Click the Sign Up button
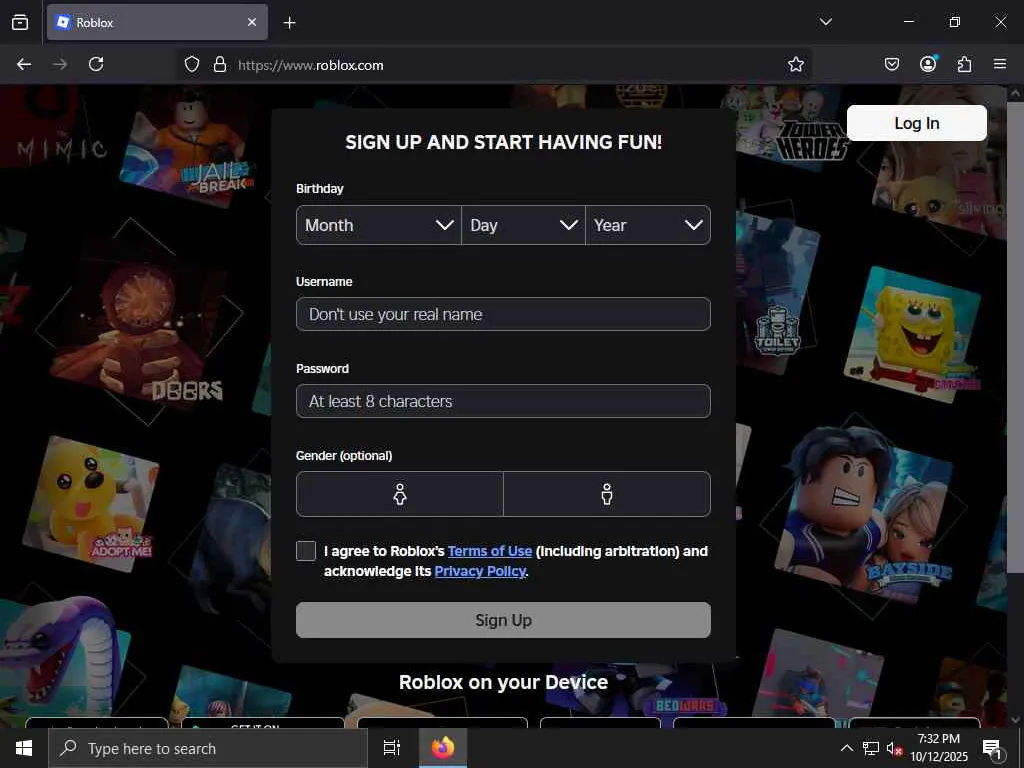Viewport: 1024px width, 768px height. pos(503,620)
